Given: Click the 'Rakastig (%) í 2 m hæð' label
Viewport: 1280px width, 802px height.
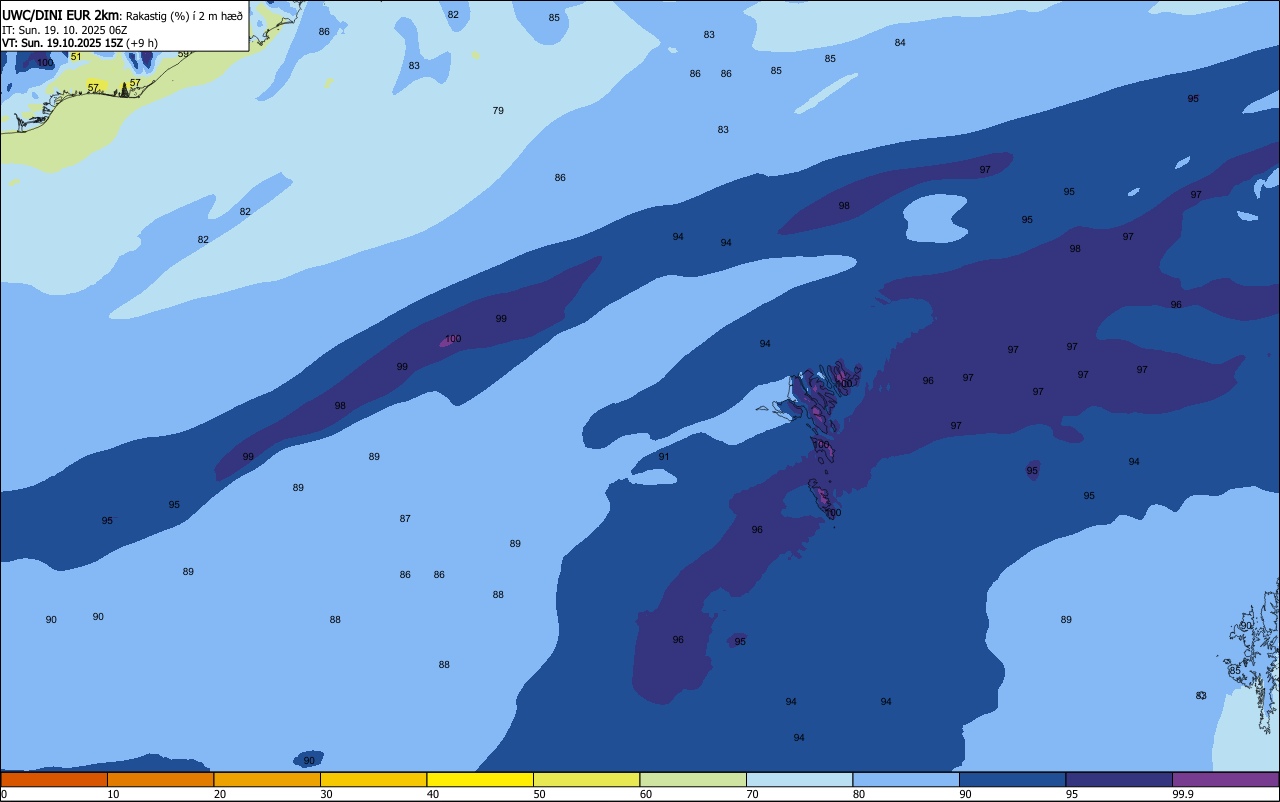Looking at the screenshot, I should click(x=184, y=15).
